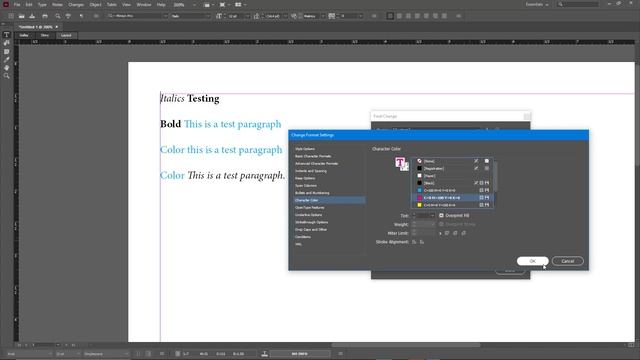Open the leading value dropdown
This screenshot has height=360, width=640.
tap(285, 16)
